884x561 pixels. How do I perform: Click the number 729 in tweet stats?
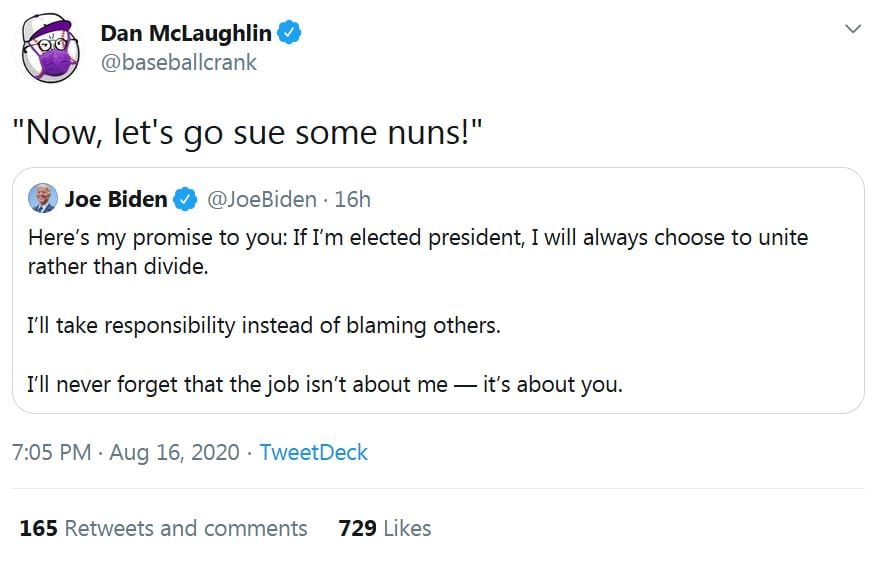pos(357,528)
